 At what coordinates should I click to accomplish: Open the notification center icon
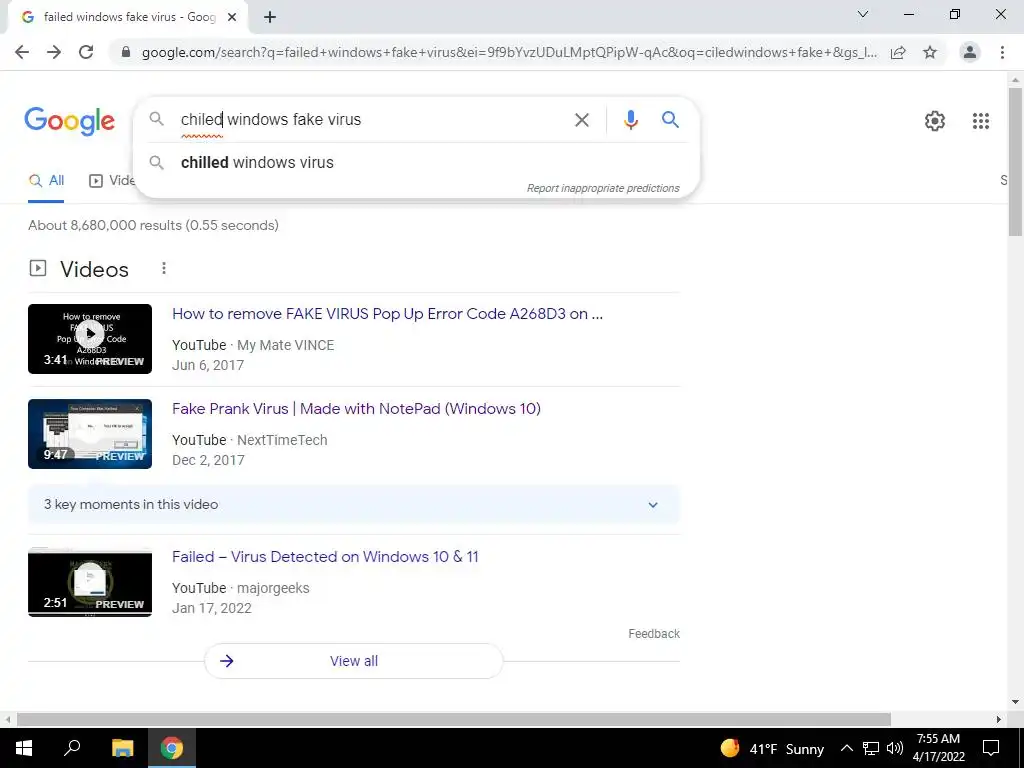click(991, 748)
